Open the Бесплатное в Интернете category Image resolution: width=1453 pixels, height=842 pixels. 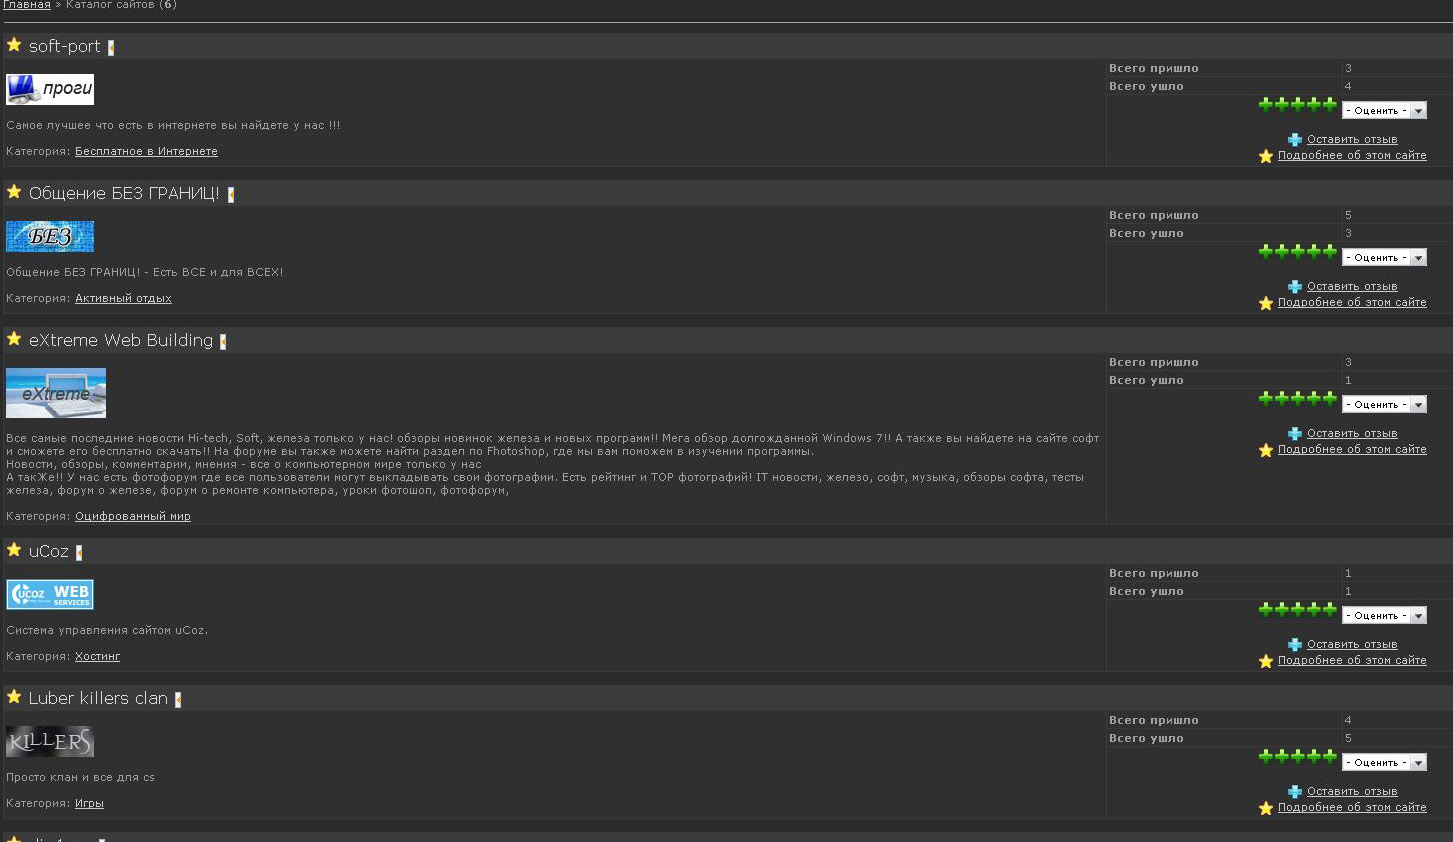(146, 152)
